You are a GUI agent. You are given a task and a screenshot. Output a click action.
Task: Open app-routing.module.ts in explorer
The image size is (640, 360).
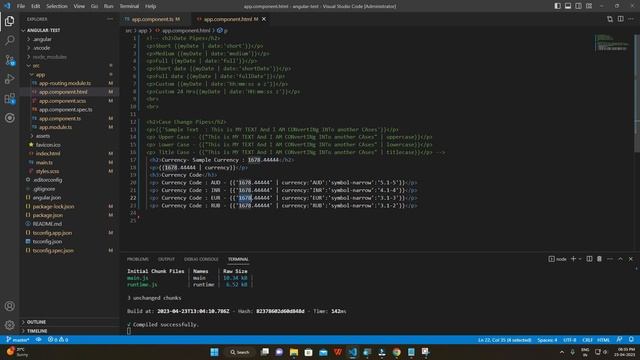[65, 83]
